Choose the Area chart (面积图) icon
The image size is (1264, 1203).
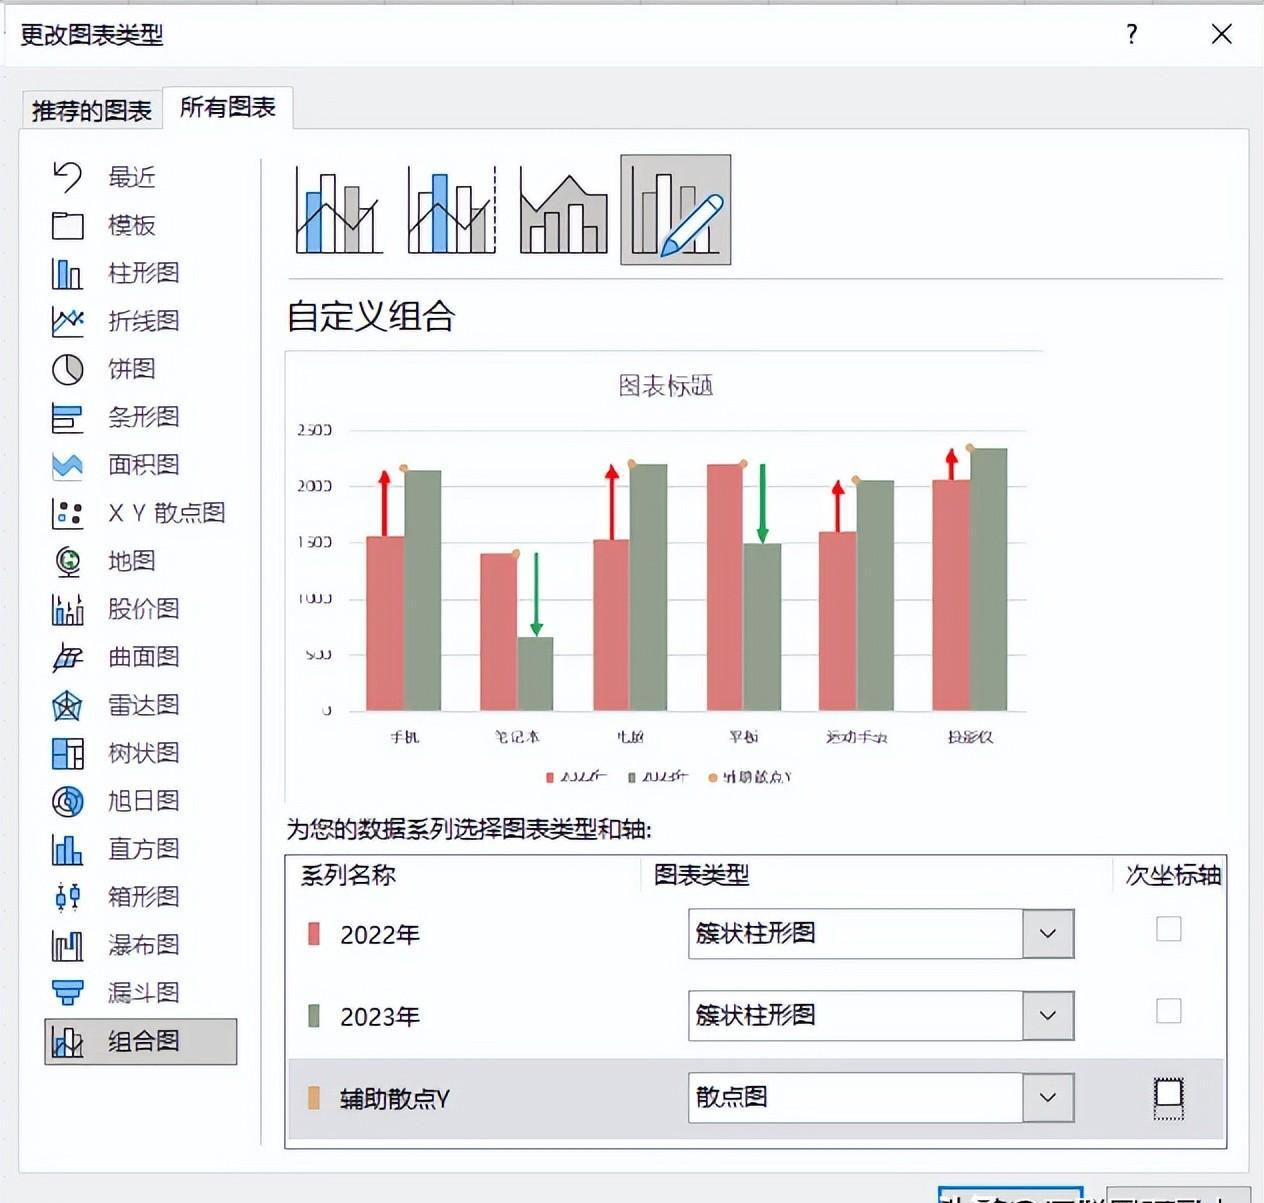click(67, 465)
